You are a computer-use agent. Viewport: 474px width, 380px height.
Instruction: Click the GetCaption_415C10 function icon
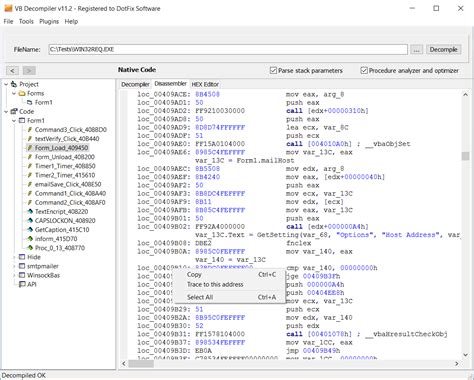click(x=30, y=230)
